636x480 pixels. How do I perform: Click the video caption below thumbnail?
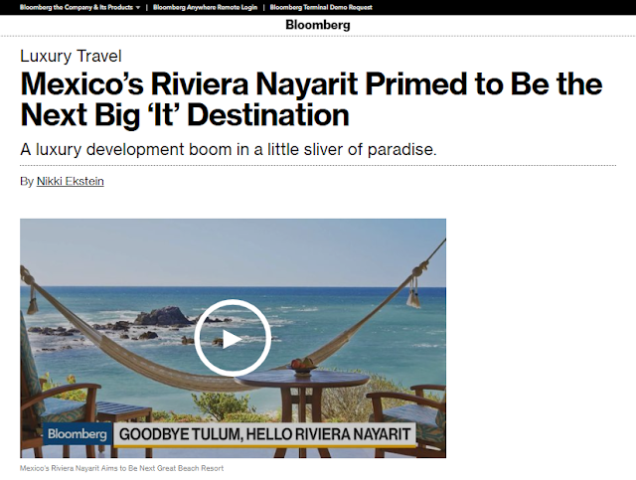(122, 468)
